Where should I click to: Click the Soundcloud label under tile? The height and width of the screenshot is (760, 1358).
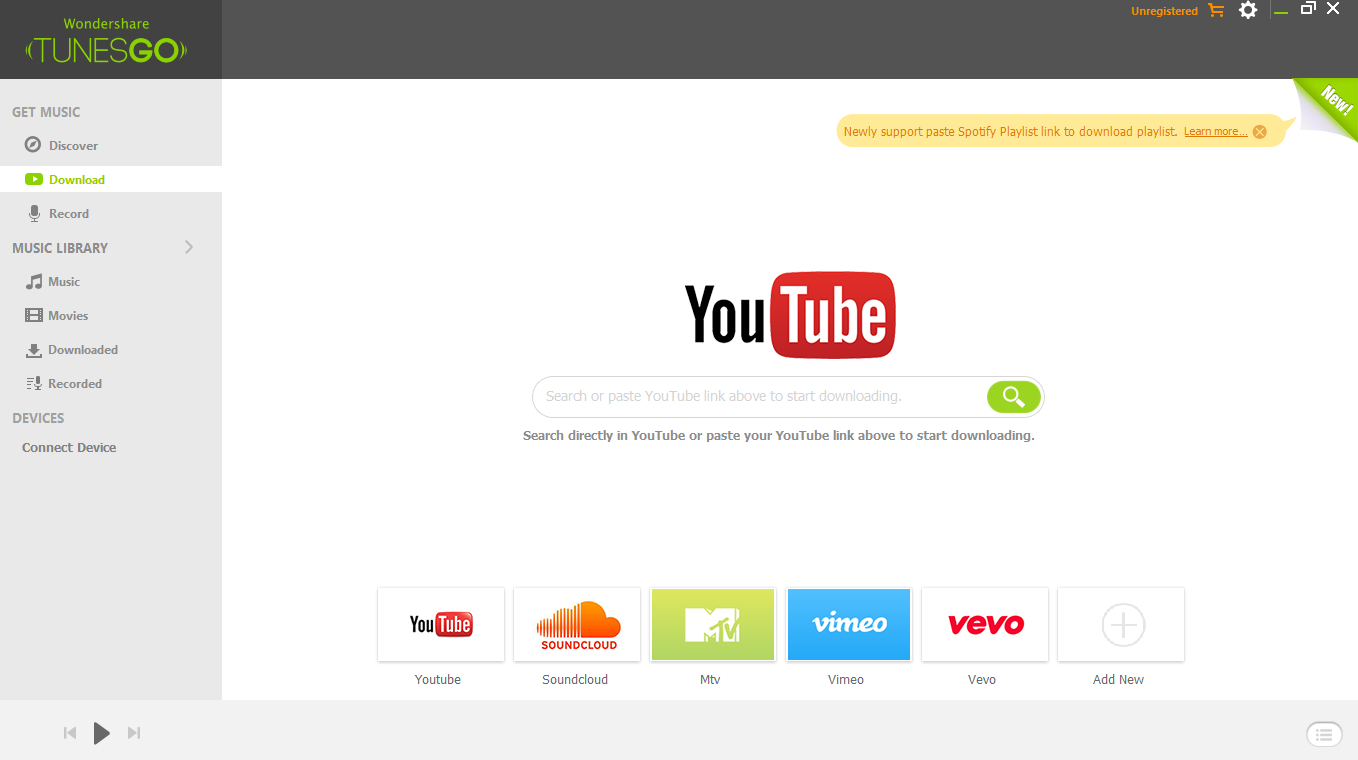pyautogui.click(x=575, y=680)
